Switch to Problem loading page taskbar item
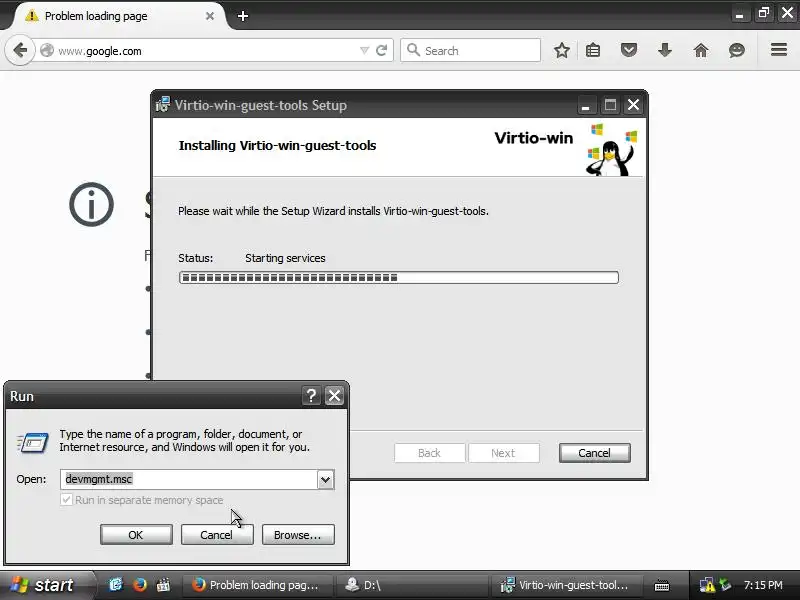The image size is (800, 600). [x=260, y=585]
